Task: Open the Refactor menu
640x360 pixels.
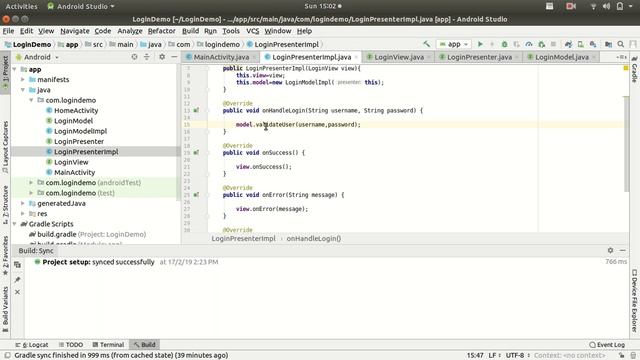Action: pos(161,31)
